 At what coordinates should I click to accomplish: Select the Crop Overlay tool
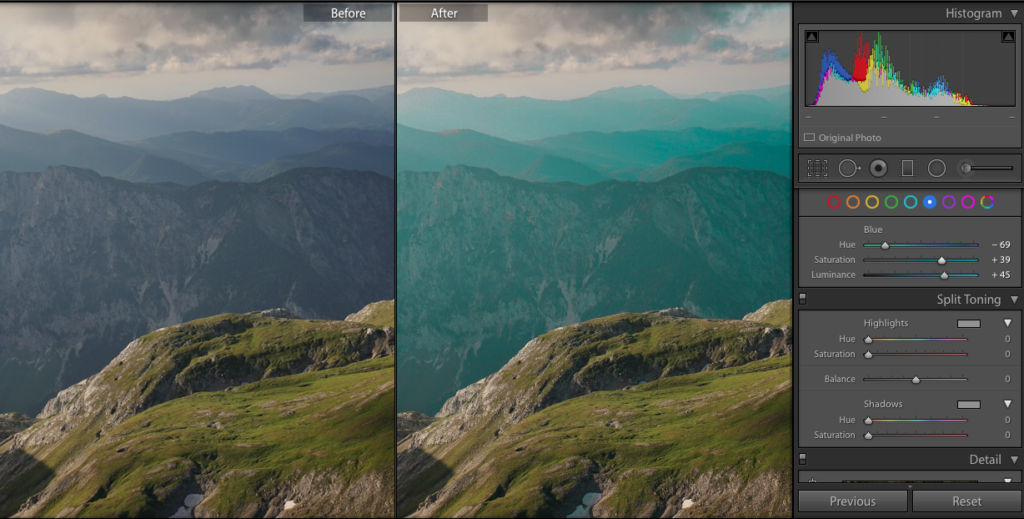[818, 168]
